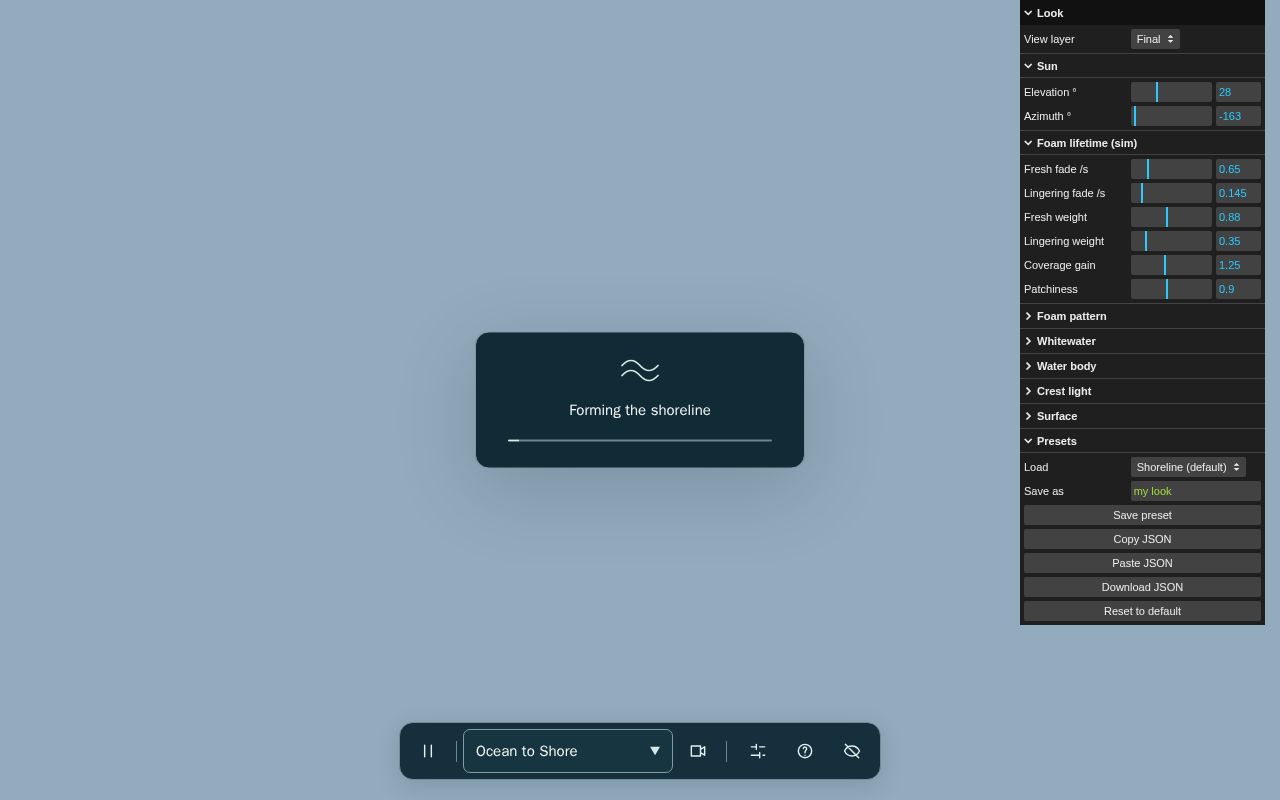The image size is (1280, 800).
Task: Click Reset to default button
Action: (1142, 611)
